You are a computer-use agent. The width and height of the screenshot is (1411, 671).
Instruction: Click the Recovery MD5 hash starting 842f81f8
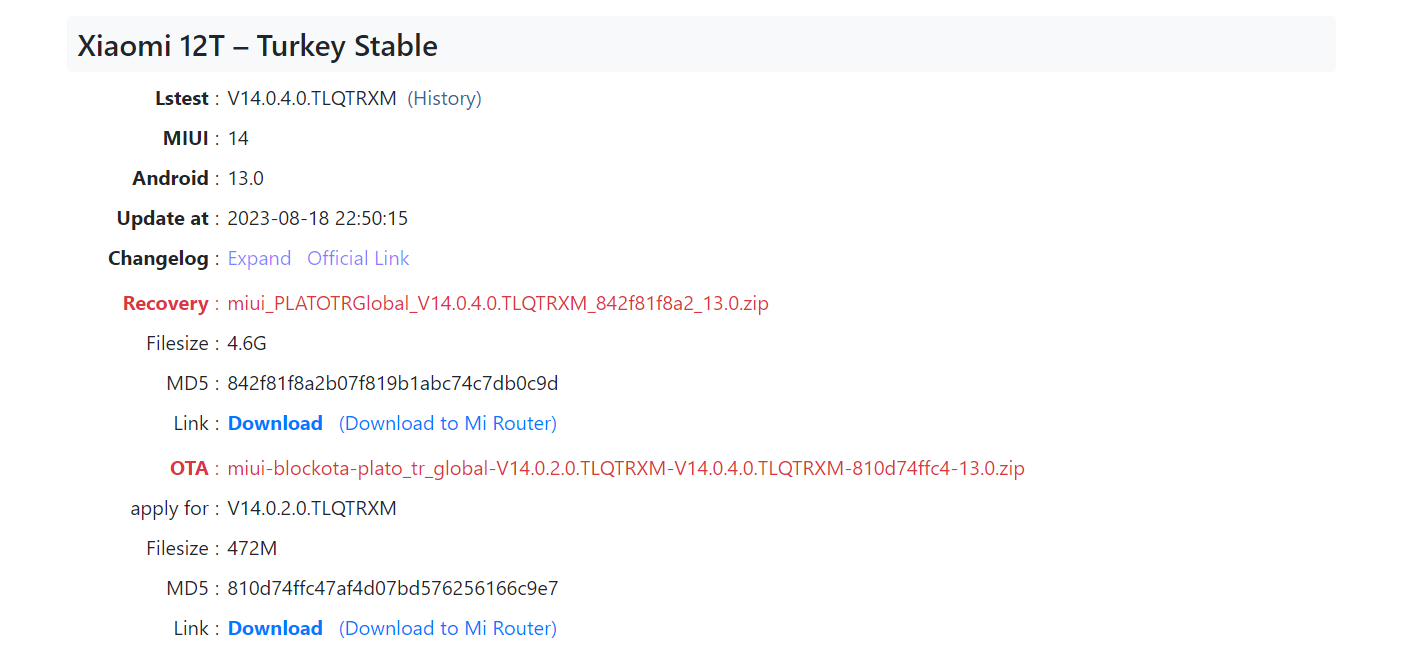(393, 383)
